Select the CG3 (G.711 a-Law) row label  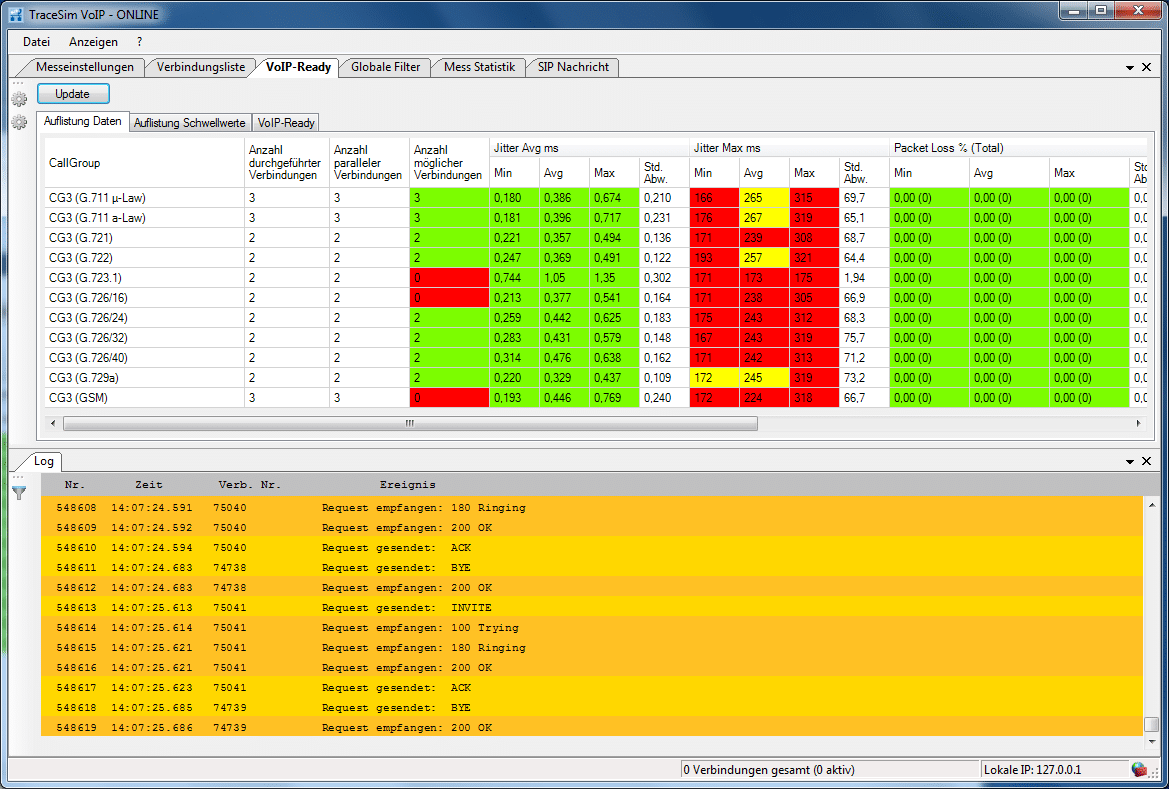(x=98, y=218)
